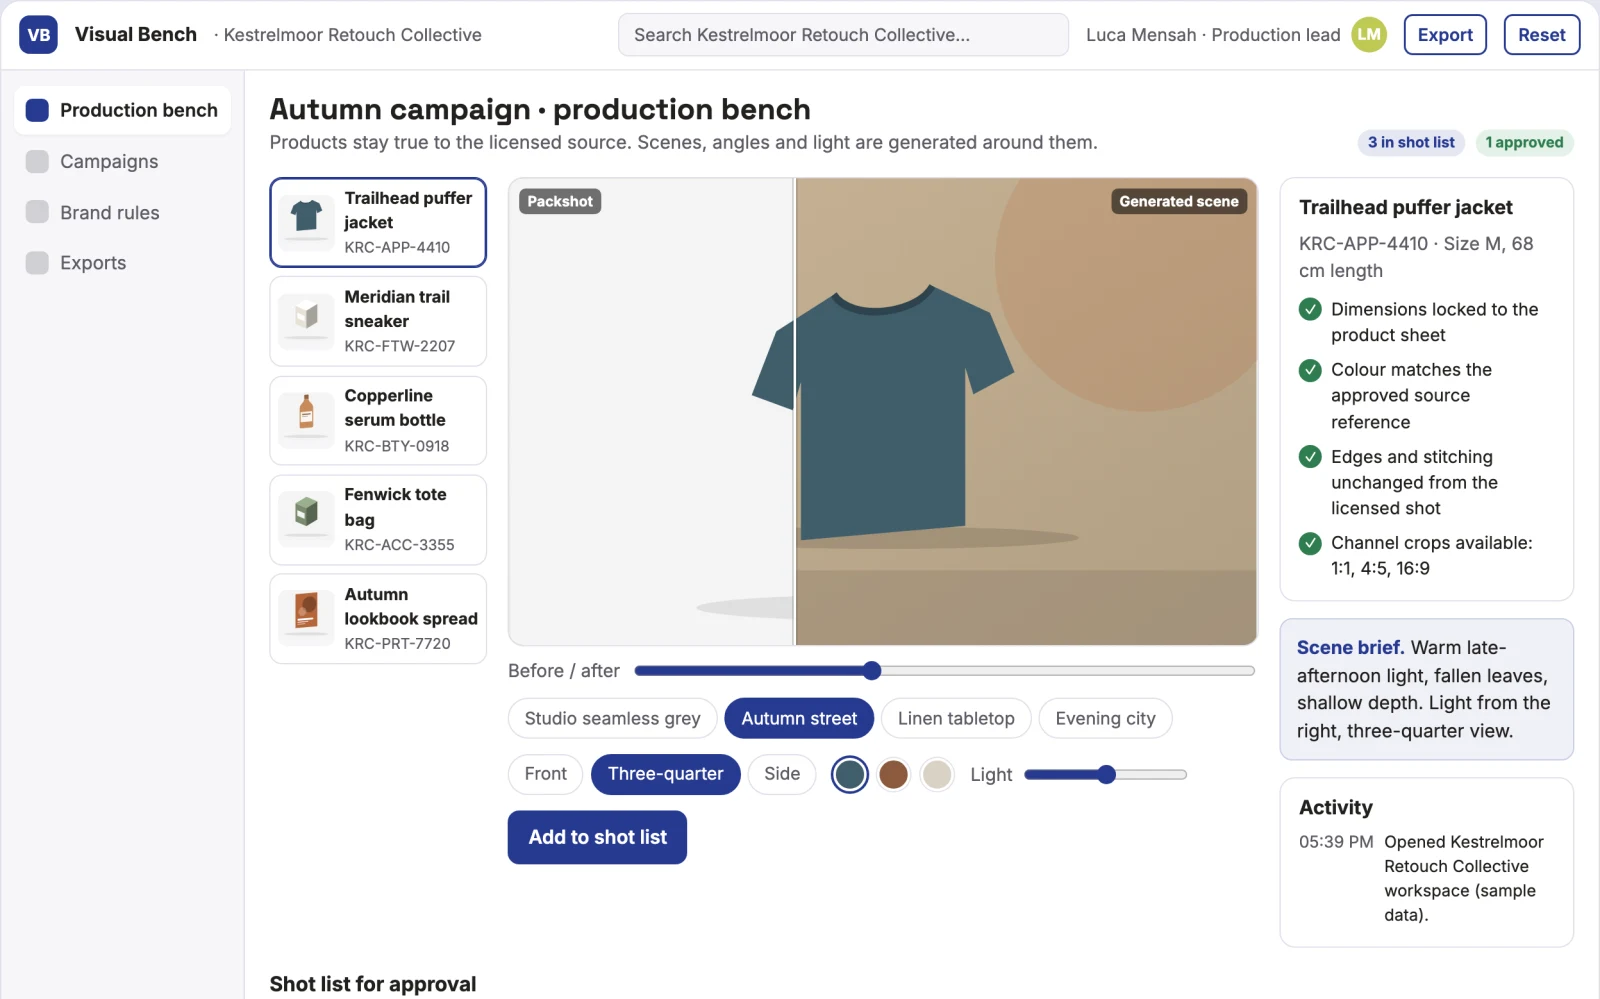Select the Trailhead puffer jacket thumbnail
This screenshot has width=1600, height=999.
(306, 222)
